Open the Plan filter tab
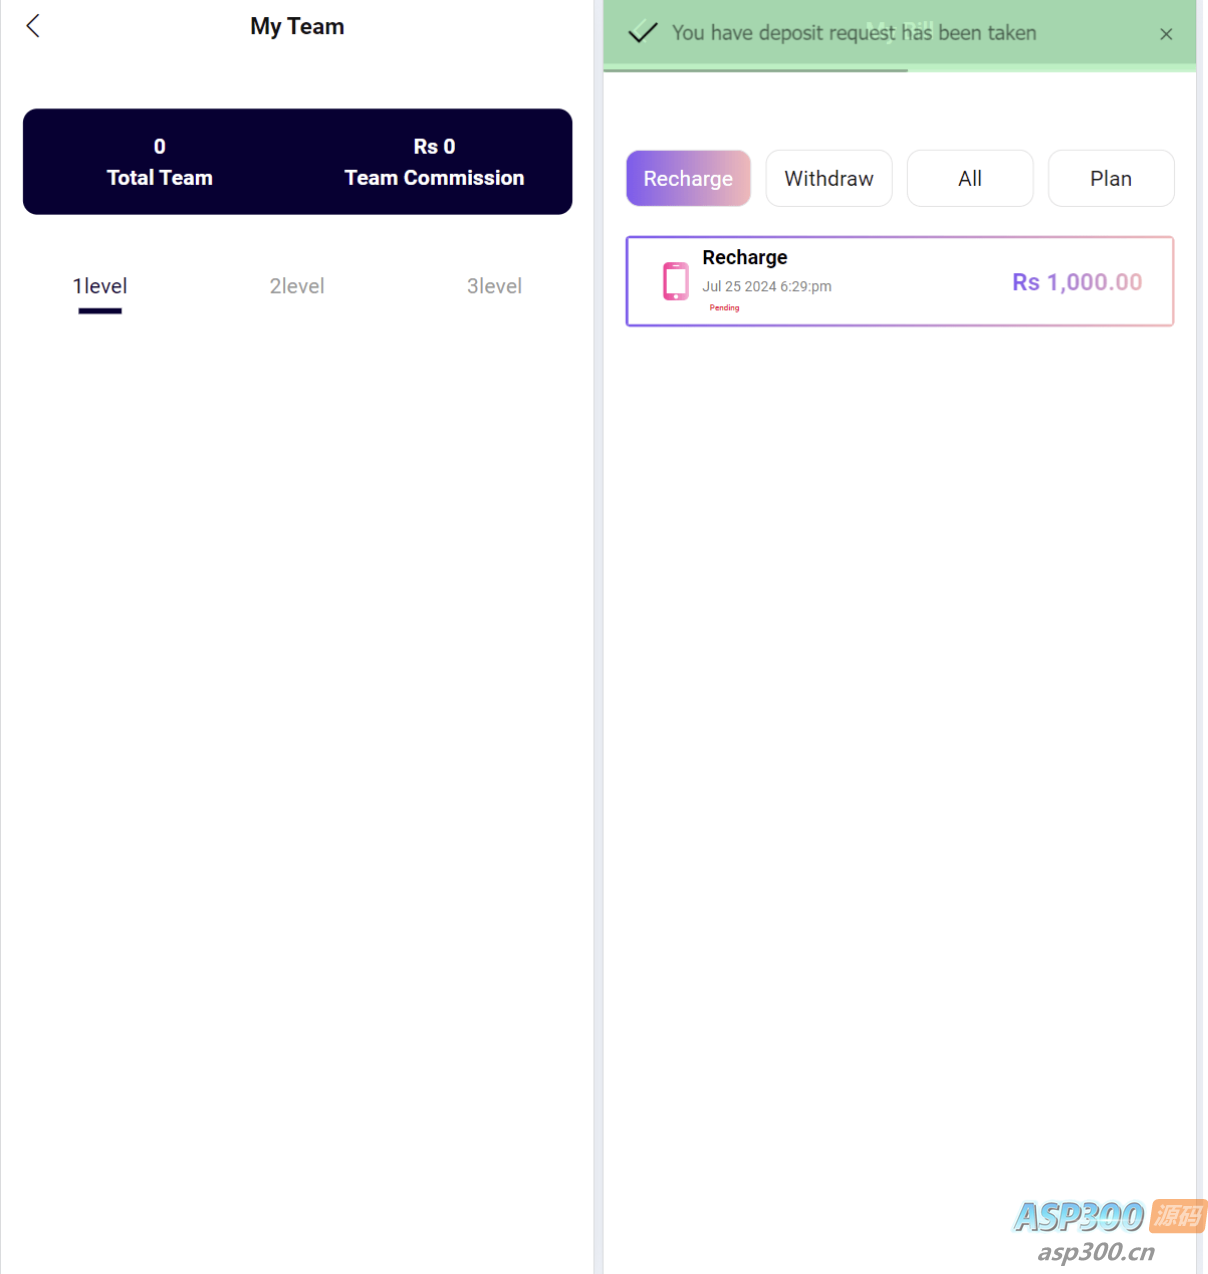Screen dimensions: 1208x1274 [1111, 178]
